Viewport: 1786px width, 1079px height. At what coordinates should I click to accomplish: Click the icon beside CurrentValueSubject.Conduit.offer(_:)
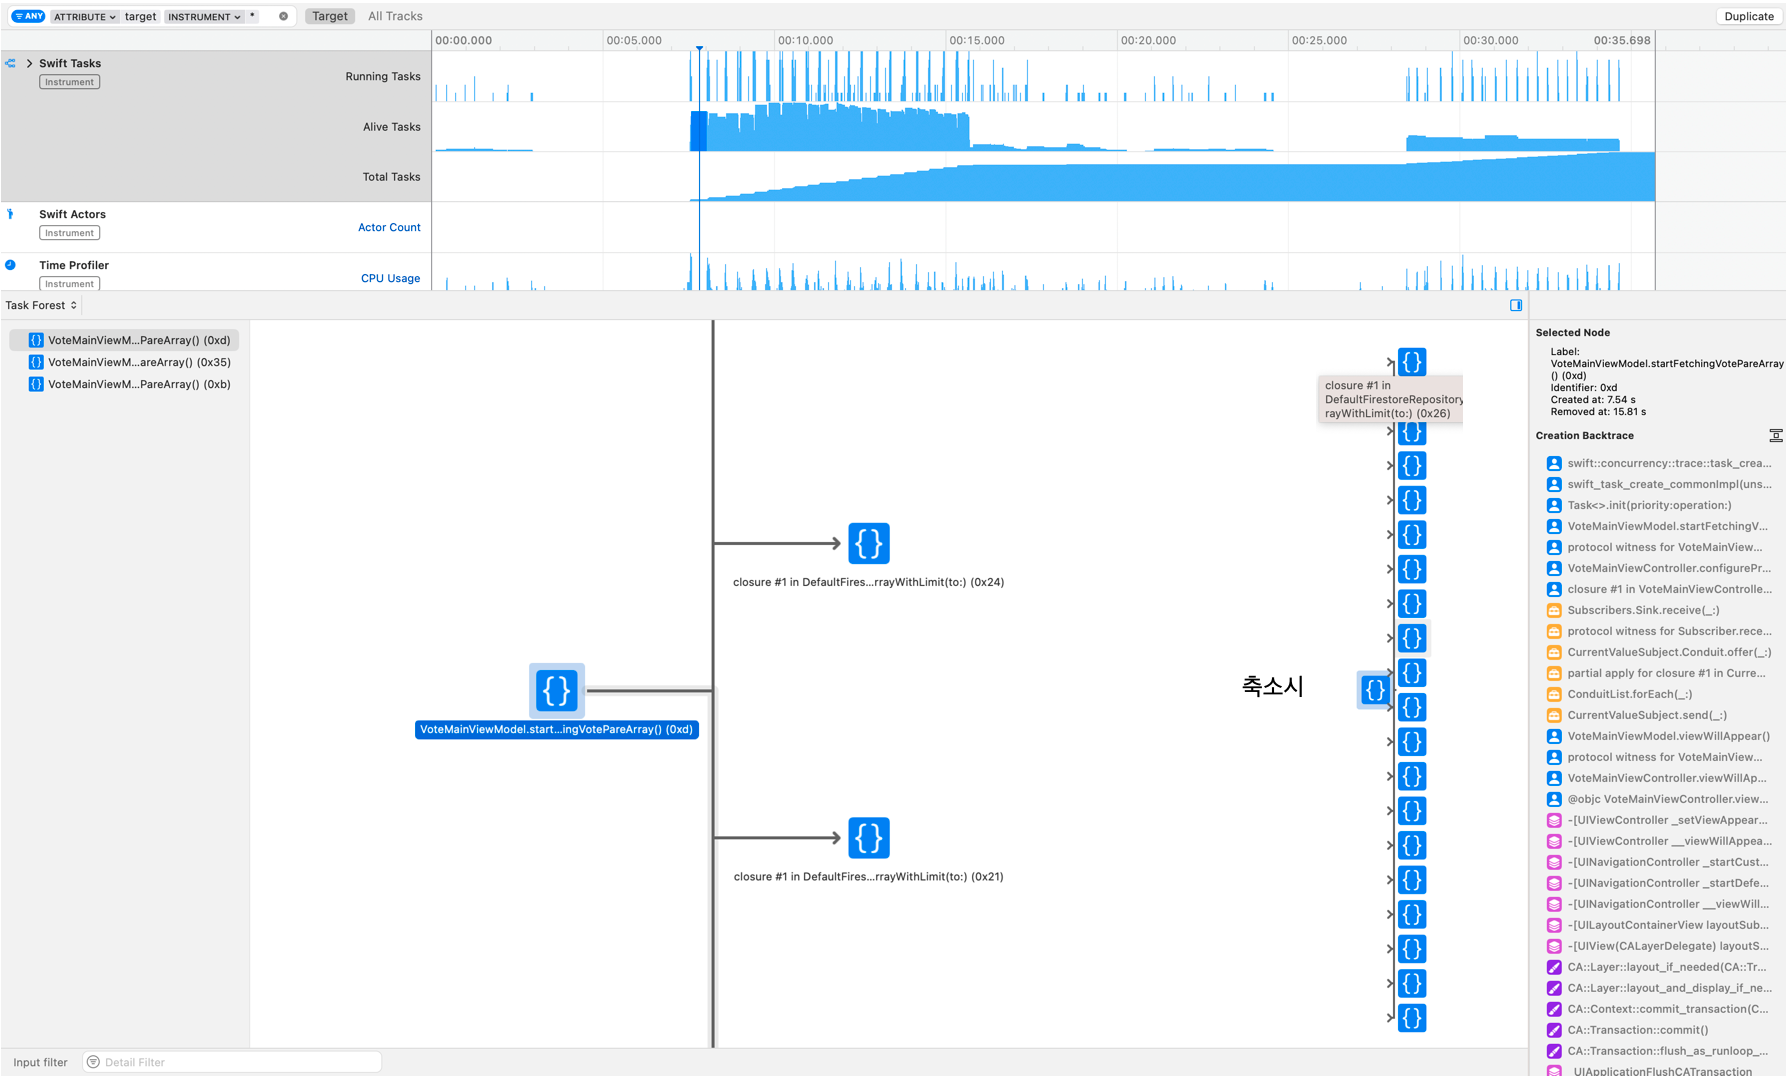(1554, 652)
